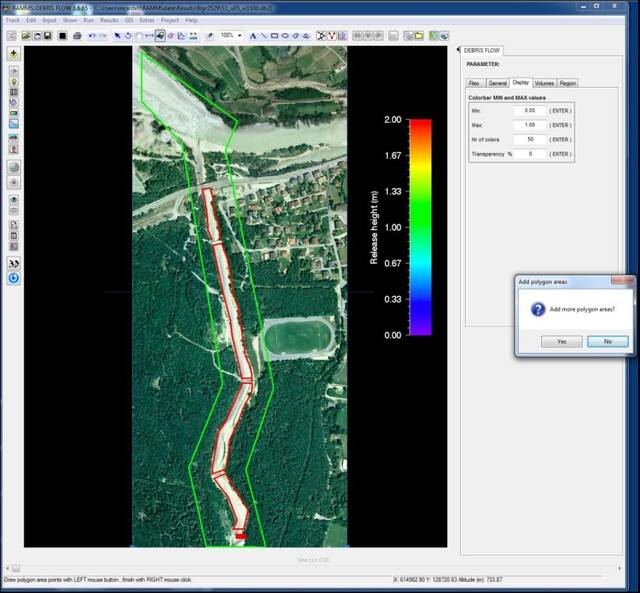640x593 pixels.
Task: Click the grey sphere icon in left sidebar
Action: (x=14, y=167)
